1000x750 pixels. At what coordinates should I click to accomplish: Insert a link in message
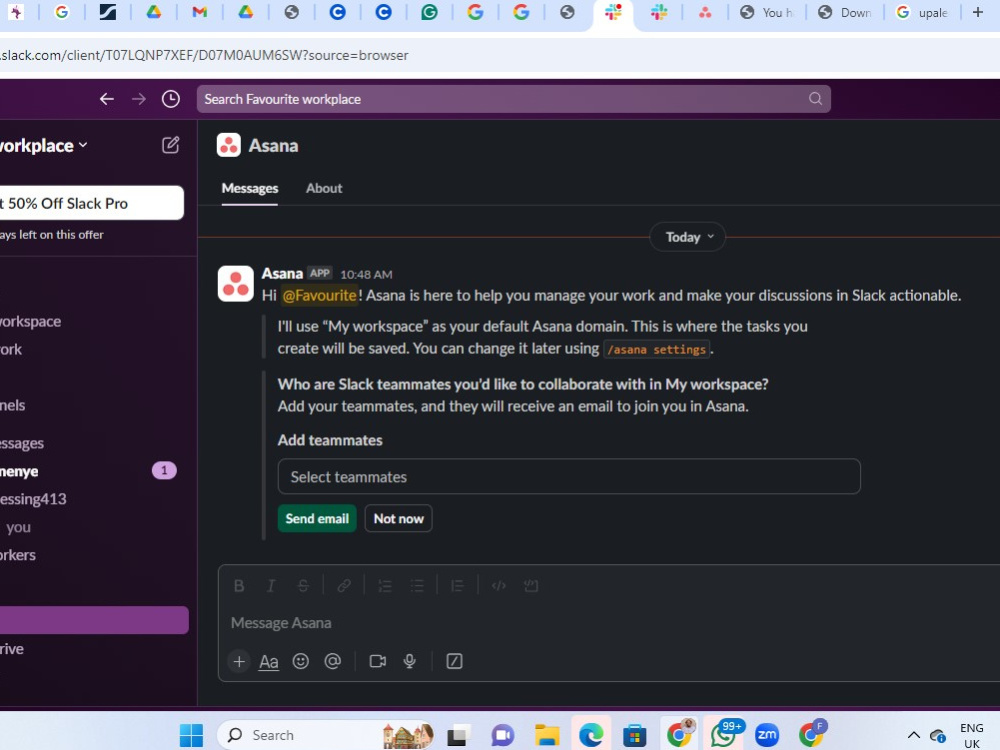click(344, 585)
